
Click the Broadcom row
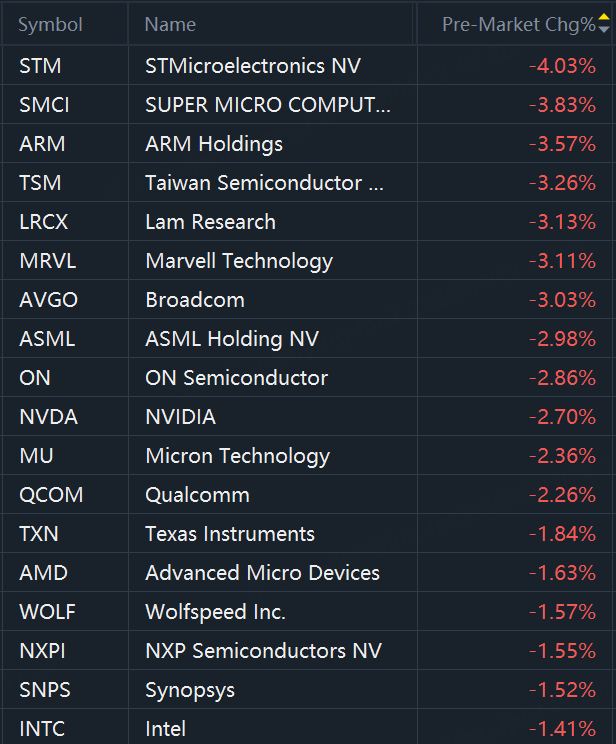click(195, 300)
